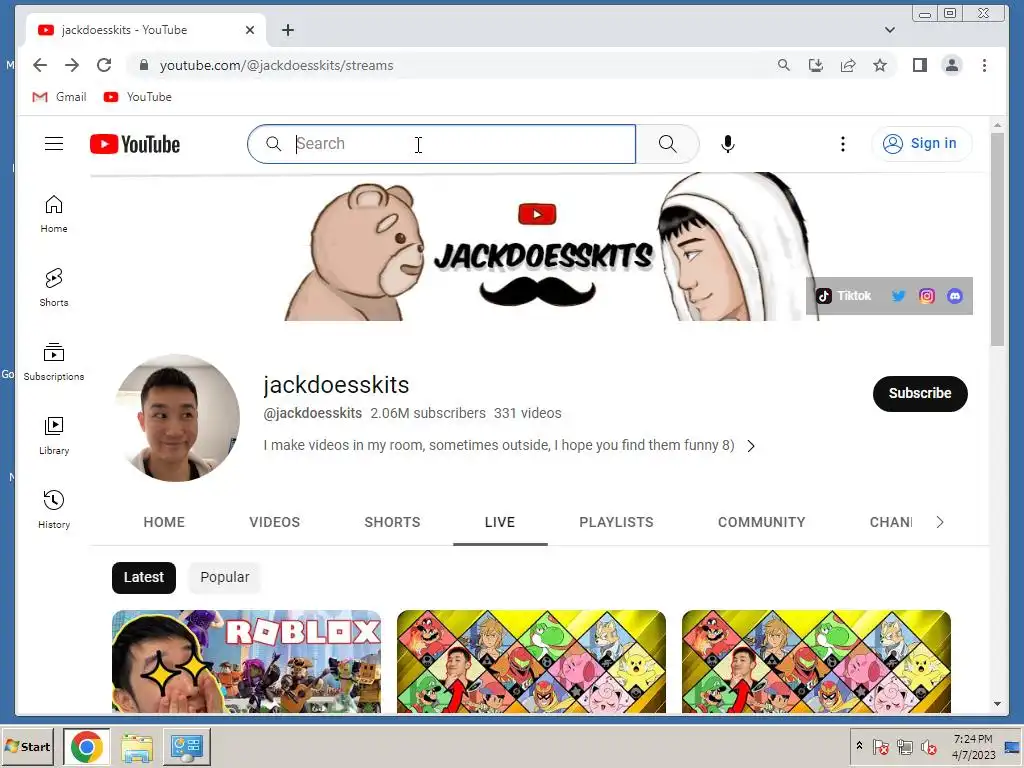1024x768 pixels.
Task: Click the scrollbar down arrow
Action: point(997,704)
